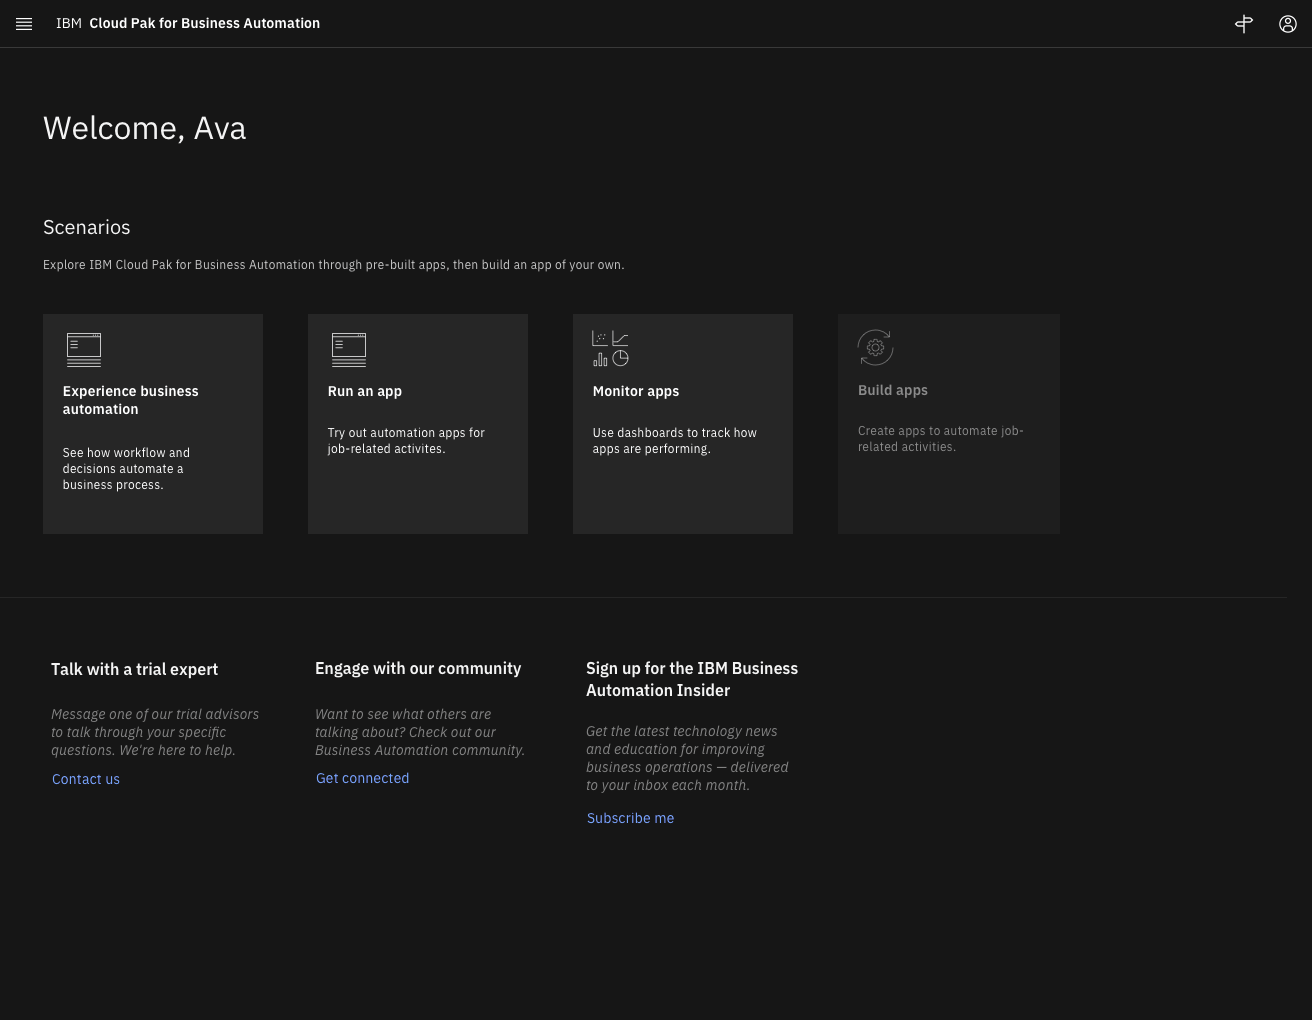Click the guided tour signpost icon

click(x=1244, y=24)
